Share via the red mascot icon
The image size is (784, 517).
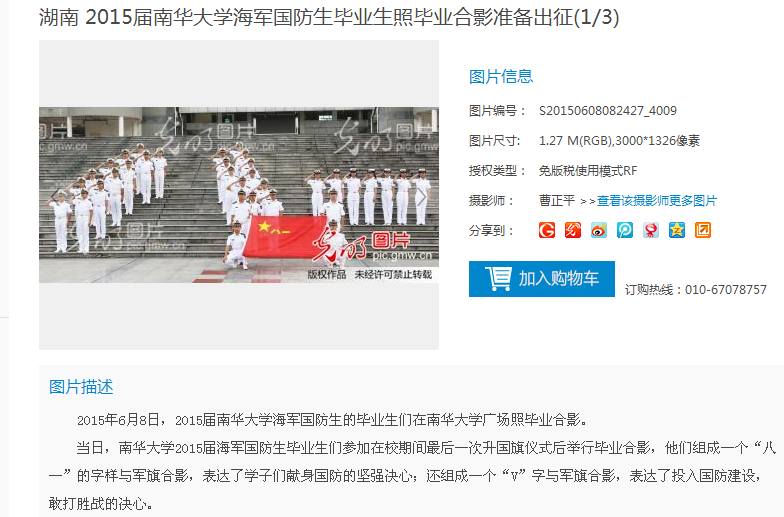tap(650, 230)
